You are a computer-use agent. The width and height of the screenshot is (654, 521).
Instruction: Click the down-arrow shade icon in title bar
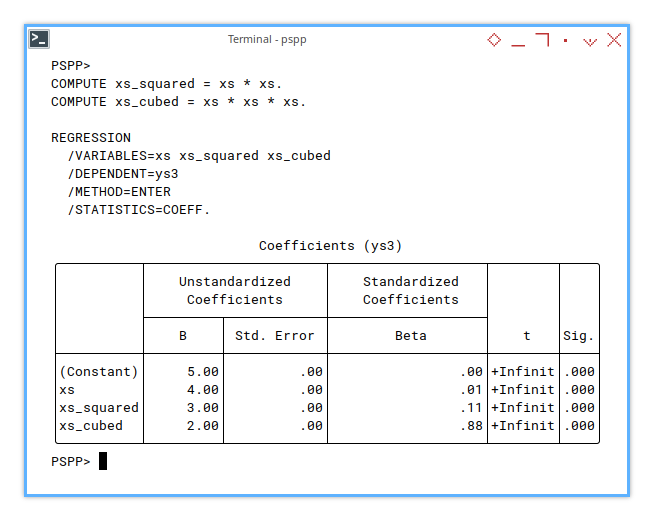[590, 41]
